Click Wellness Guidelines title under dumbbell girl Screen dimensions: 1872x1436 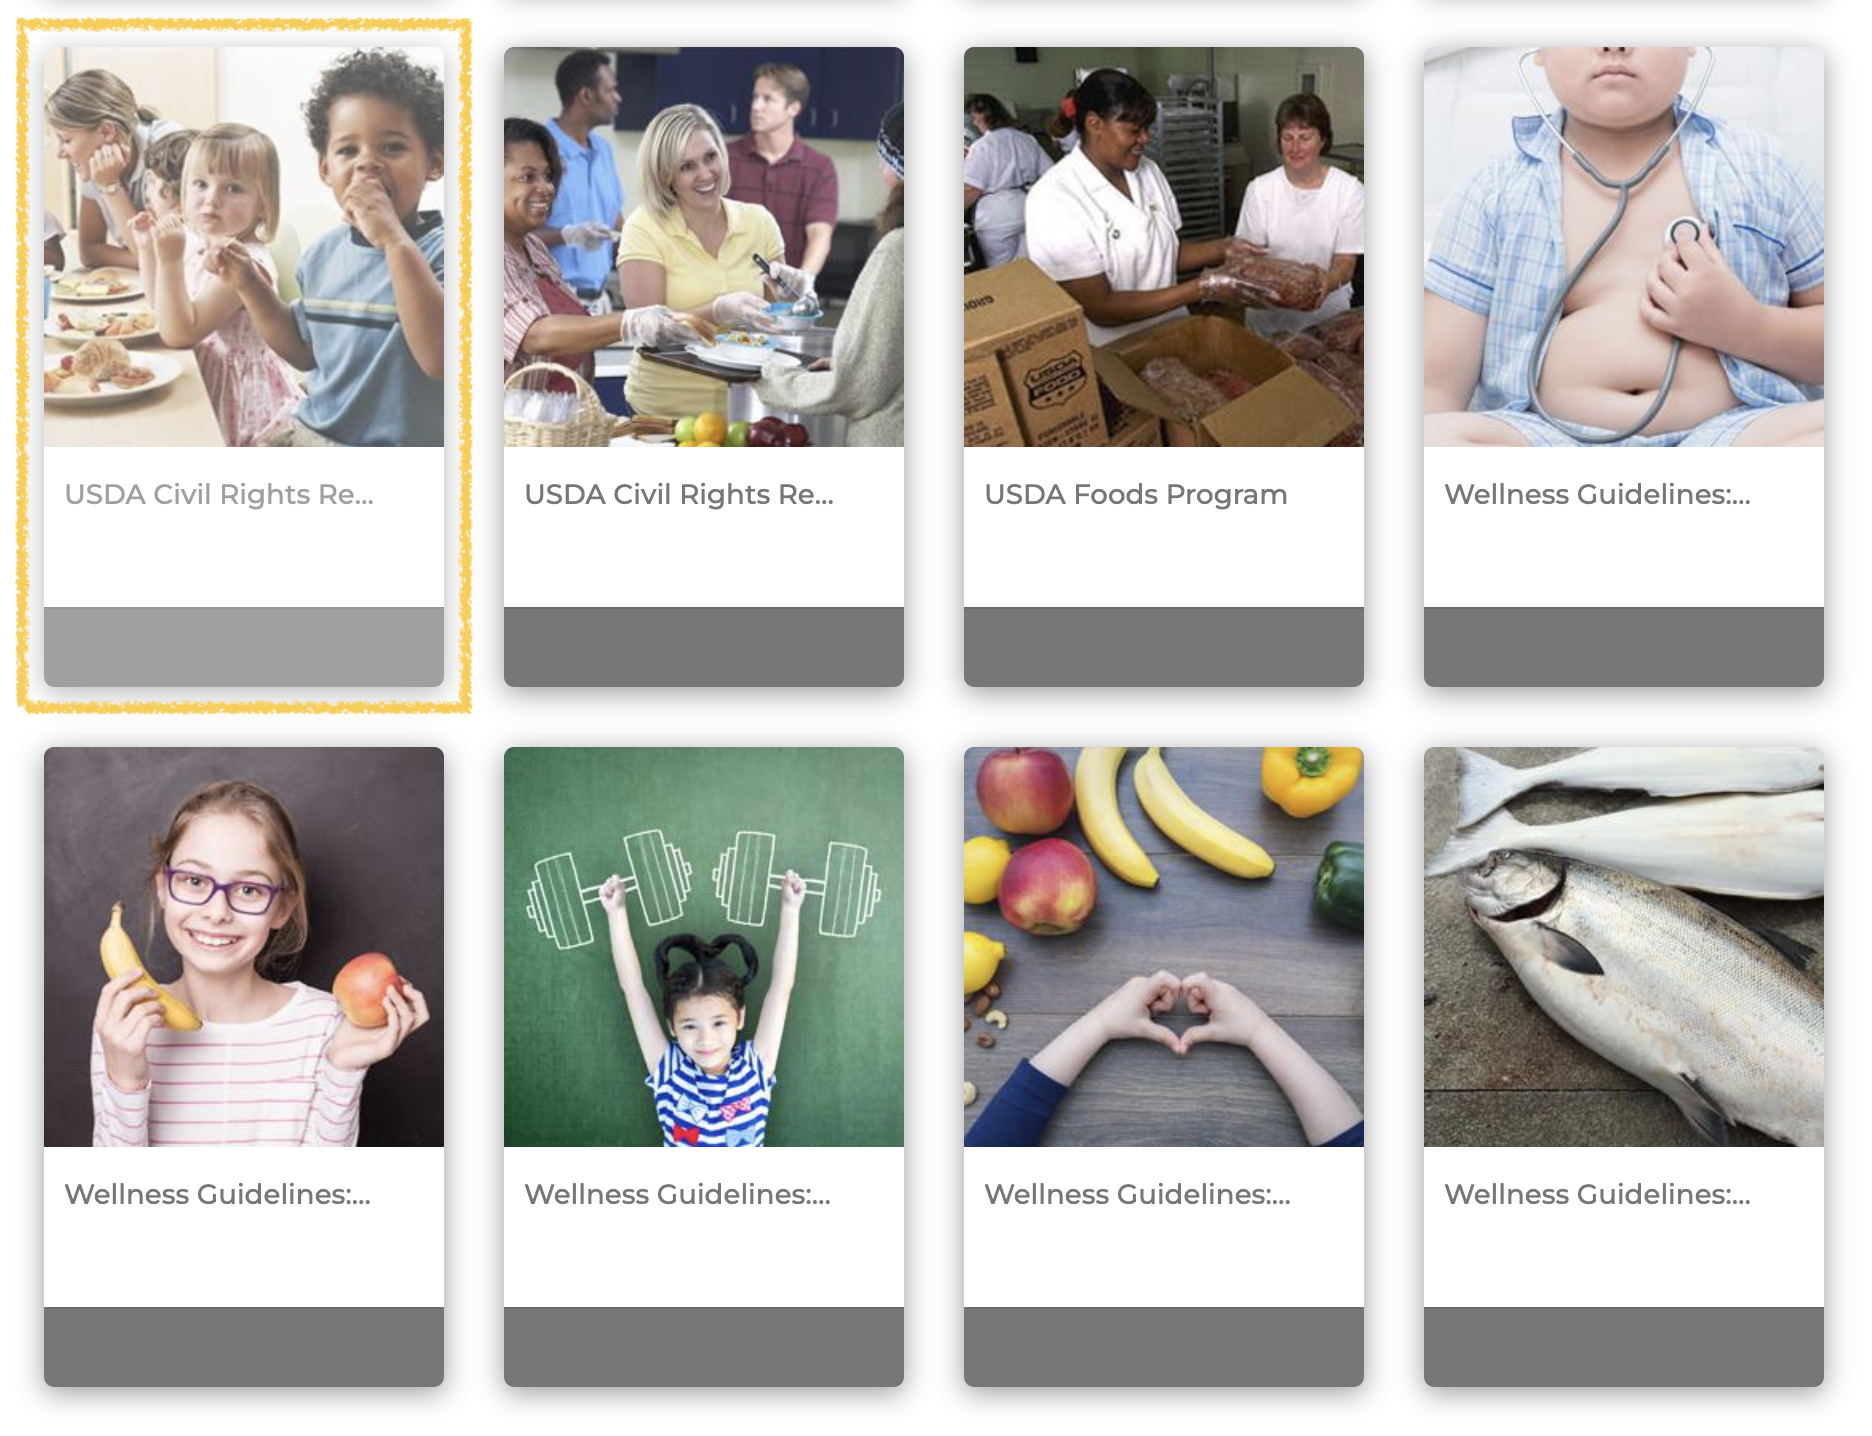click(677, 1194)
